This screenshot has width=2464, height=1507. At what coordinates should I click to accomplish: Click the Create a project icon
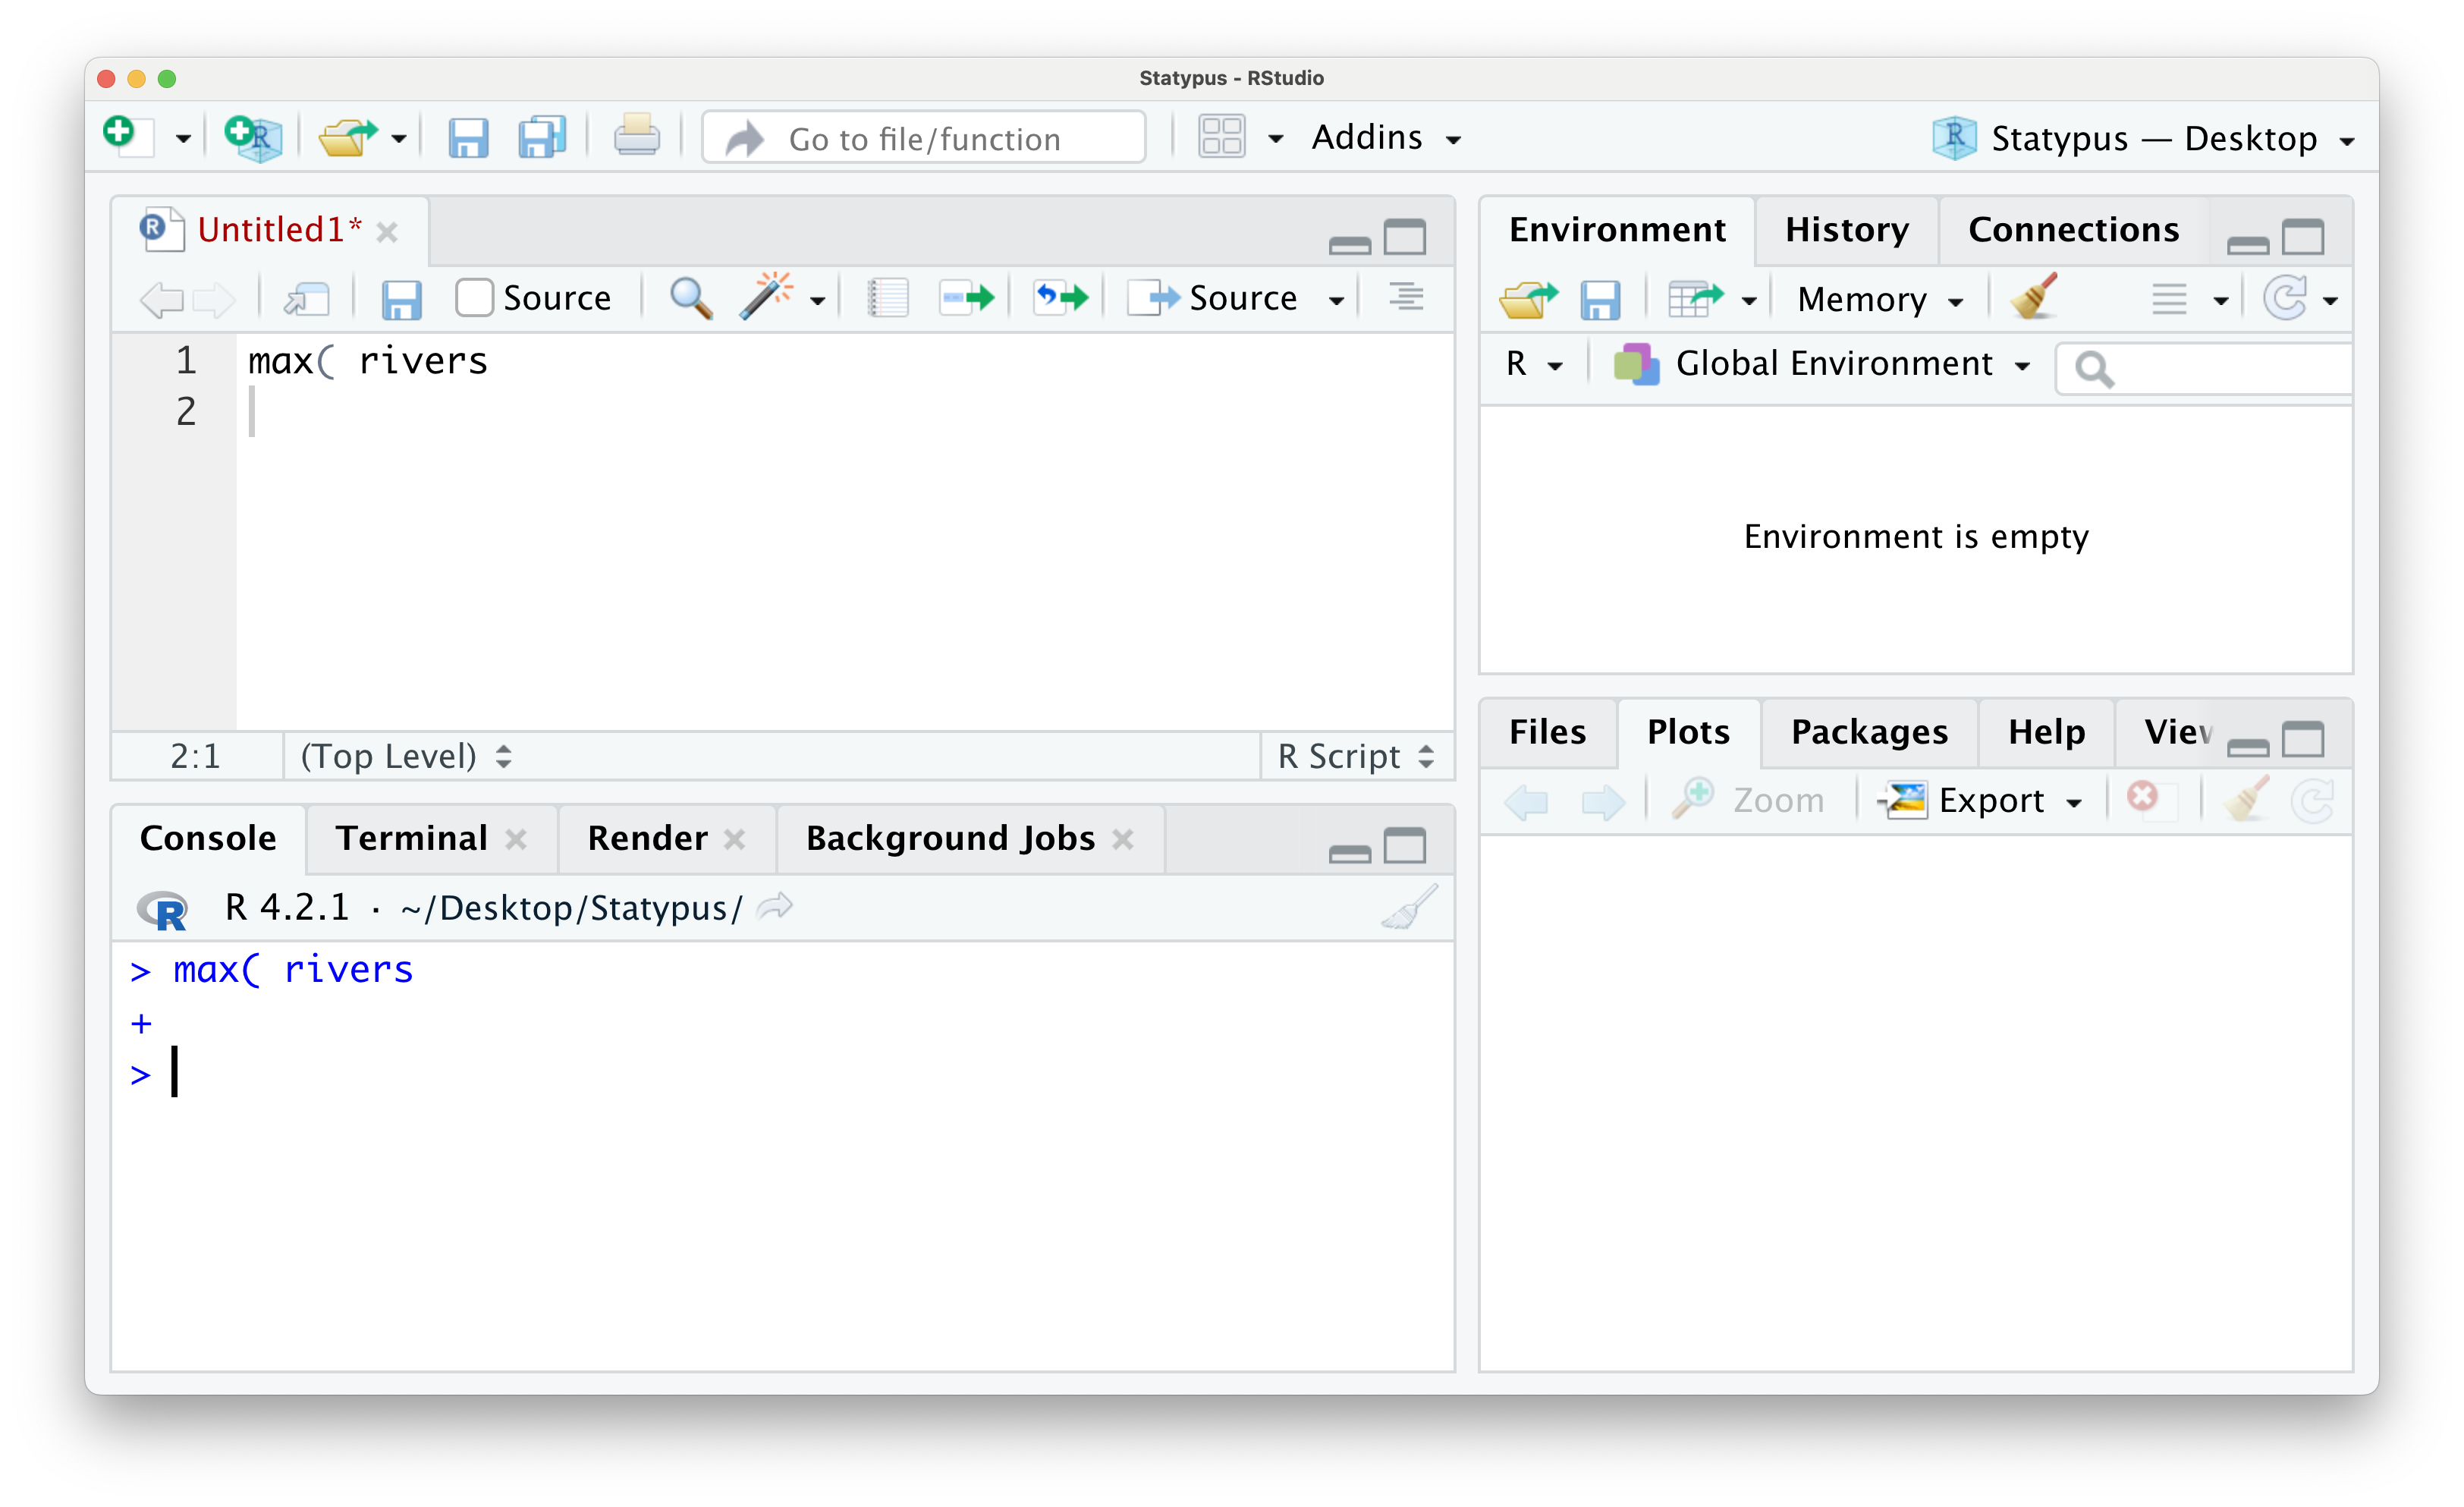(x=253, y=138)
